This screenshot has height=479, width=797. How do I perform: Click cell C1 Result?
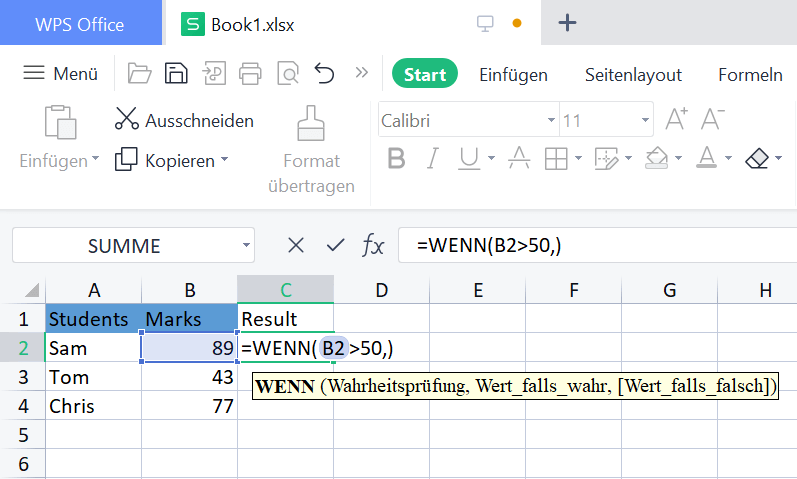click(285, 319)
